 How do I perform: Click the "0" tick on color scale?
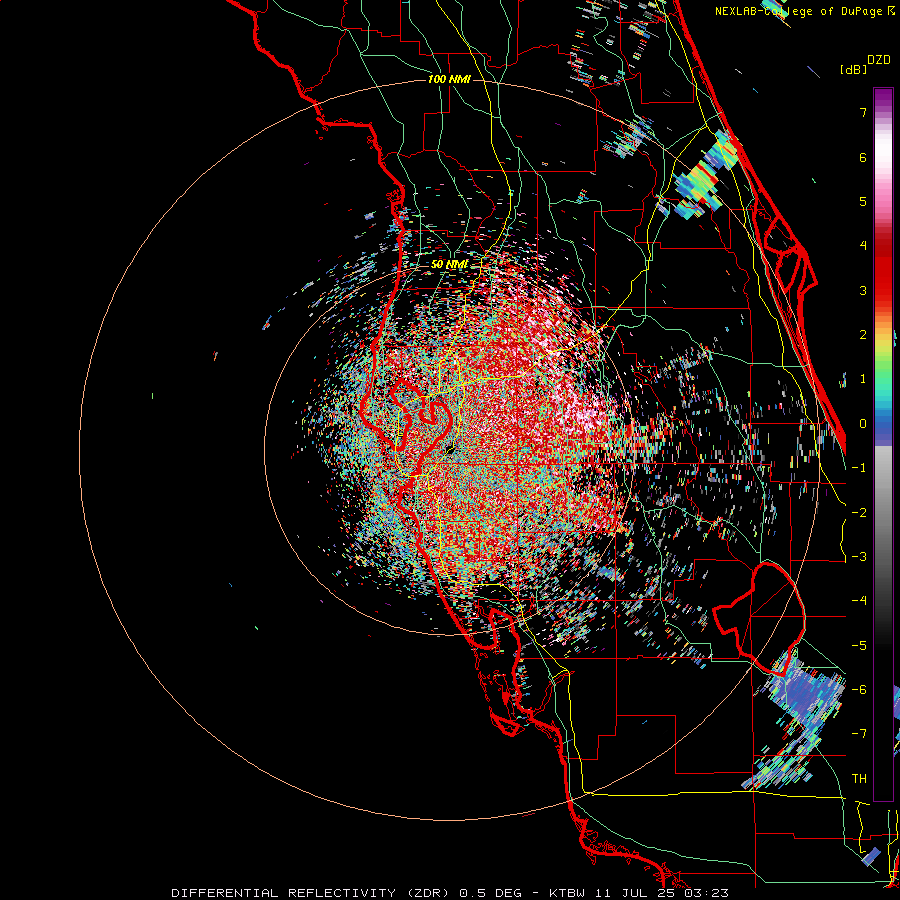[x=863, y=424]
